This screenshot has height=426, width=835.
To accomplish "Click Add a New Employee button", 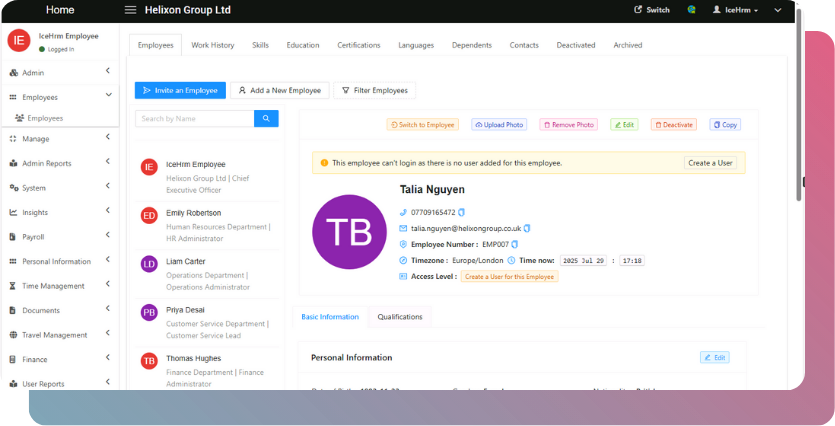I will (x=280, y=91).
